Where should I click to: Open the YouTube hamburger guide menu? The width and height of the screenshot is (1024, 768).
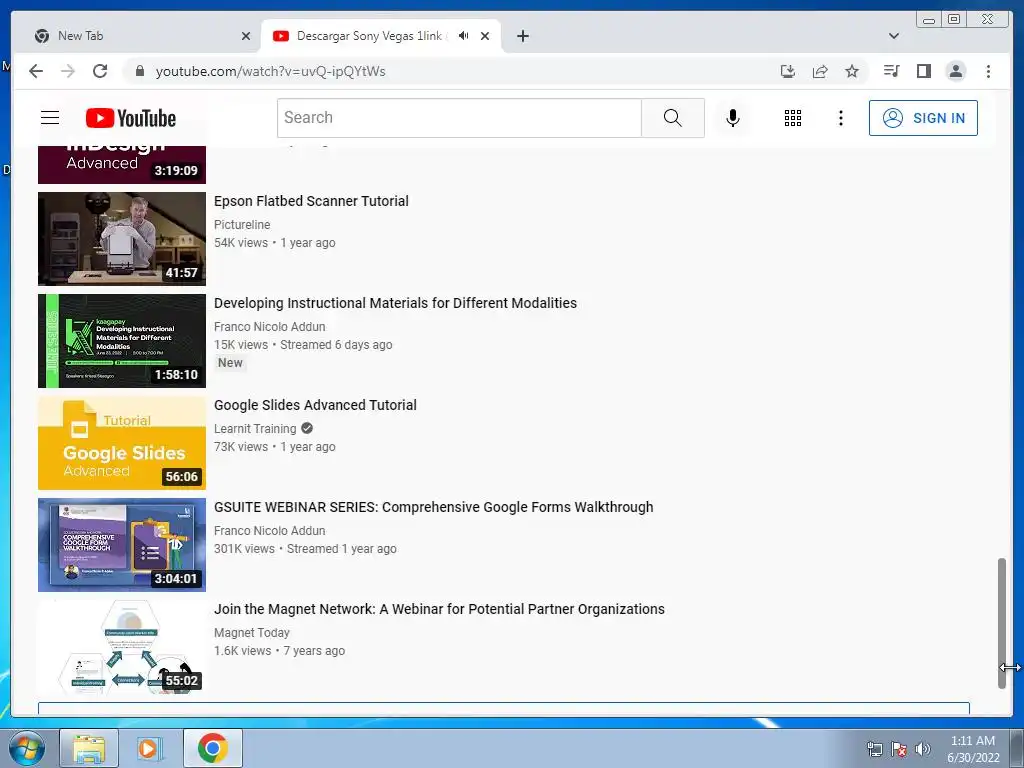pos(50,118)
